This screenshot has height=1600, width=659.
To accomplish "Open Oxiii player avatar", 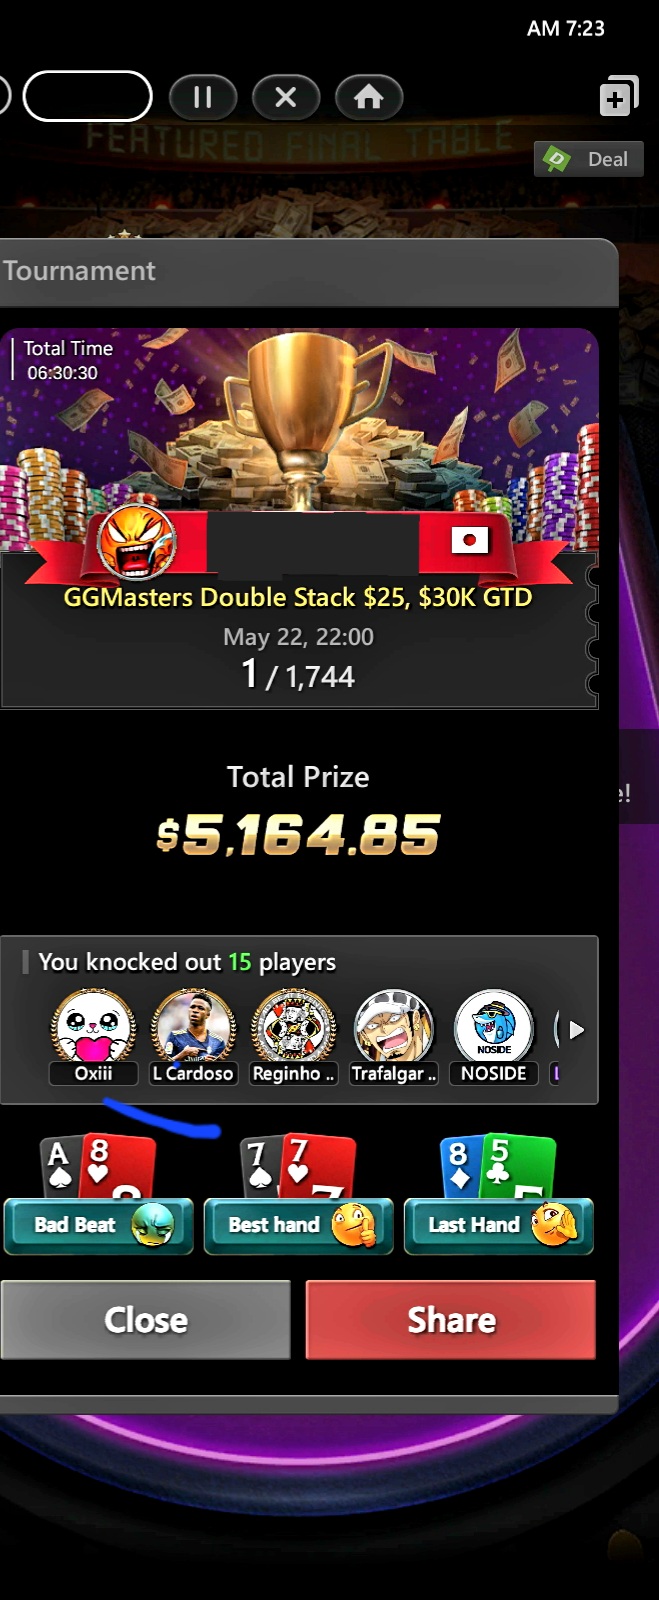I will click(x=94, y=1026).
